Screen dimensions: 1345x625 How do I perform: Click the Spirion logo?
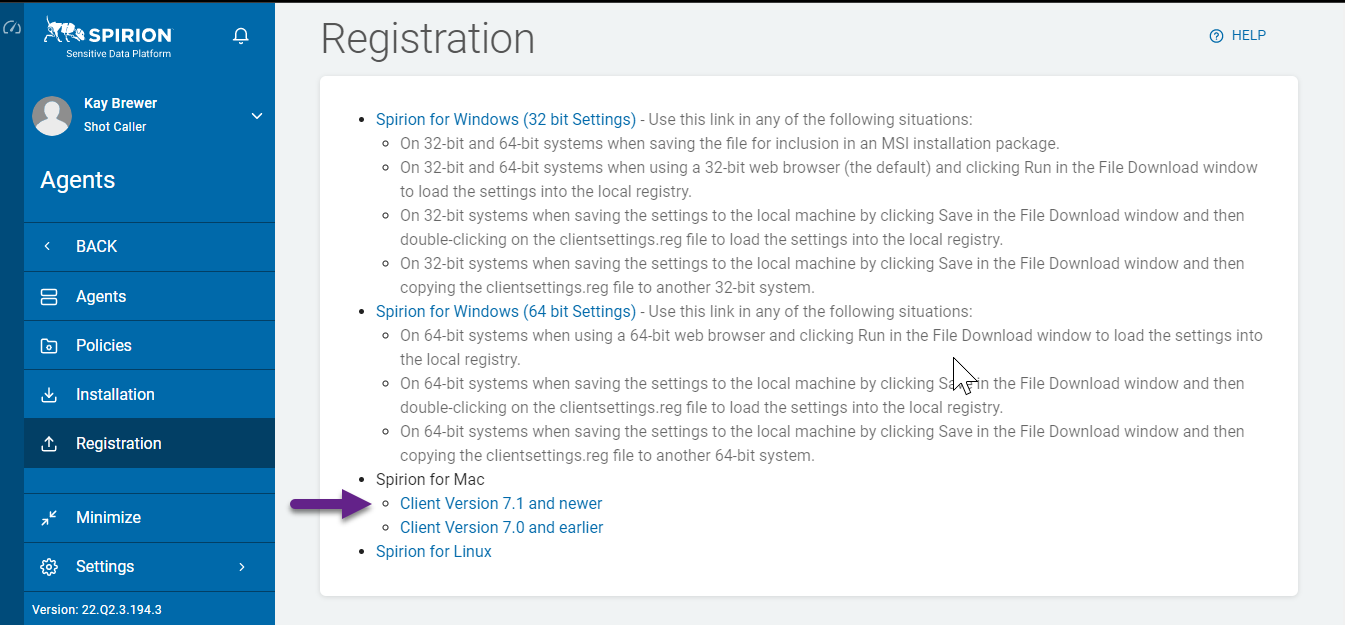(x=108, y=38)
